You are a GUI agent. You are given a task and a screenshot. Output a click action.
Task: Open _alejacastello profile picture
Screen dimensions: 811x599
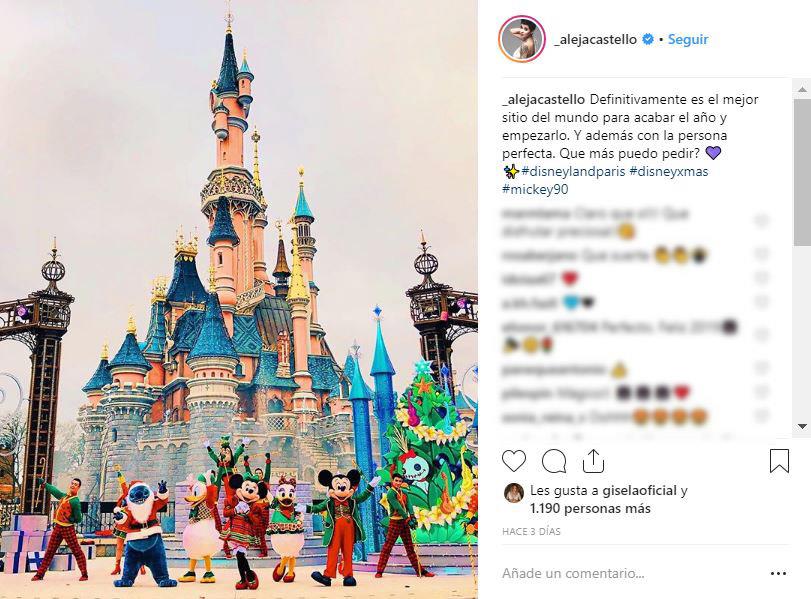click(522, 39)
